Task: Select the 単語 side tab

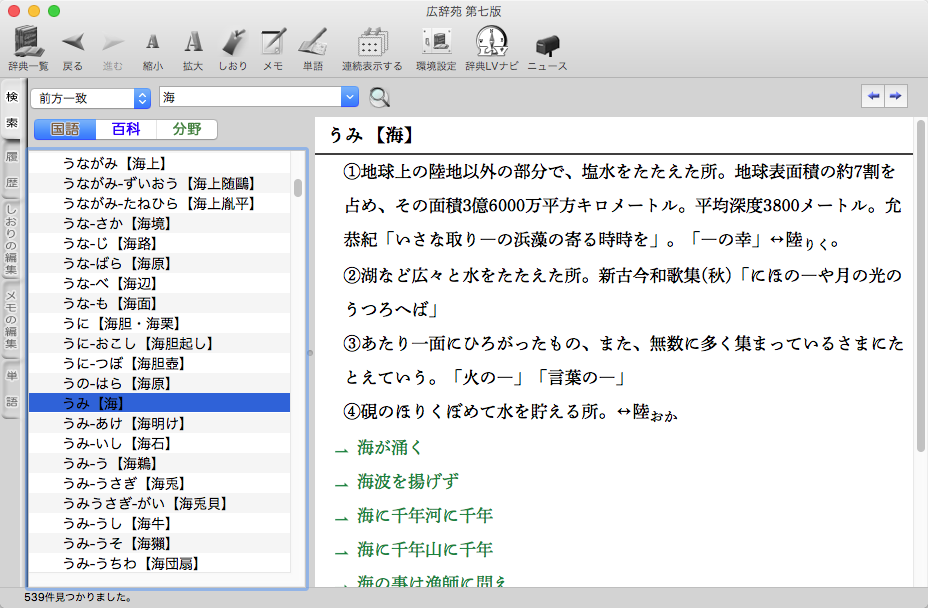Action: 12,388
